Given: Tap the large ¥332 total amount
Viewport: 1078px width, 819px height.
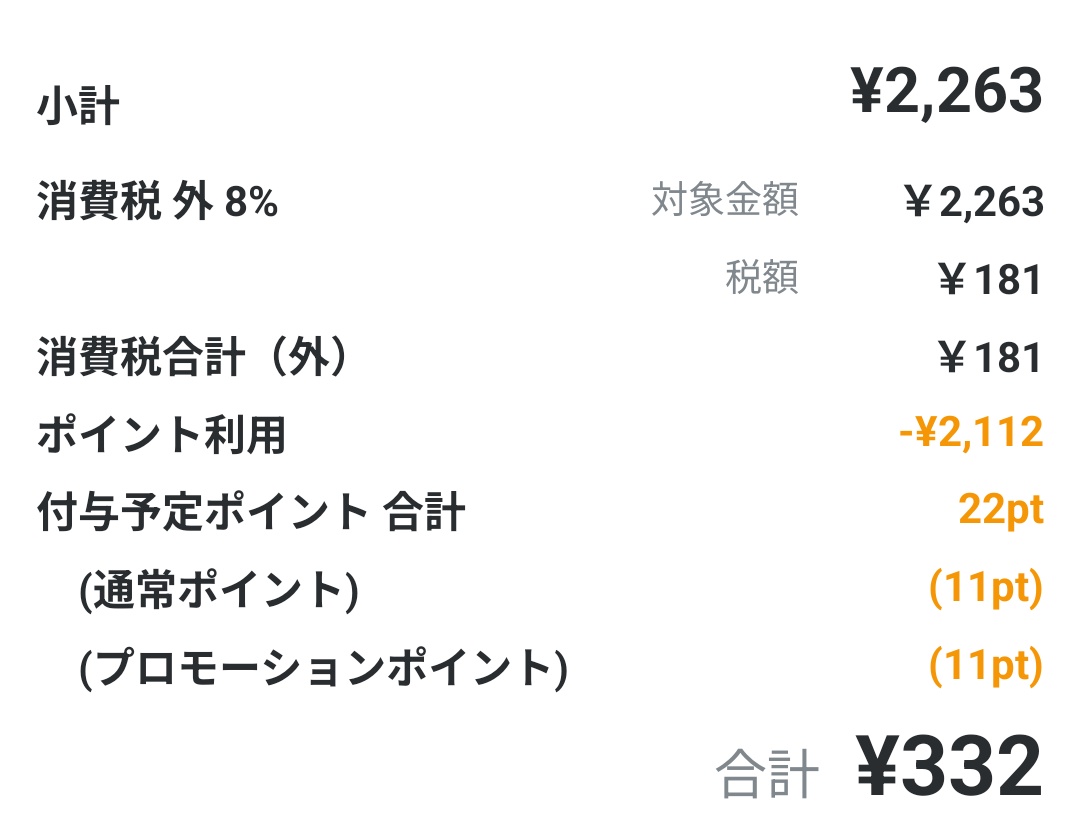Looking at the screenshot, I should pos(948,768).
